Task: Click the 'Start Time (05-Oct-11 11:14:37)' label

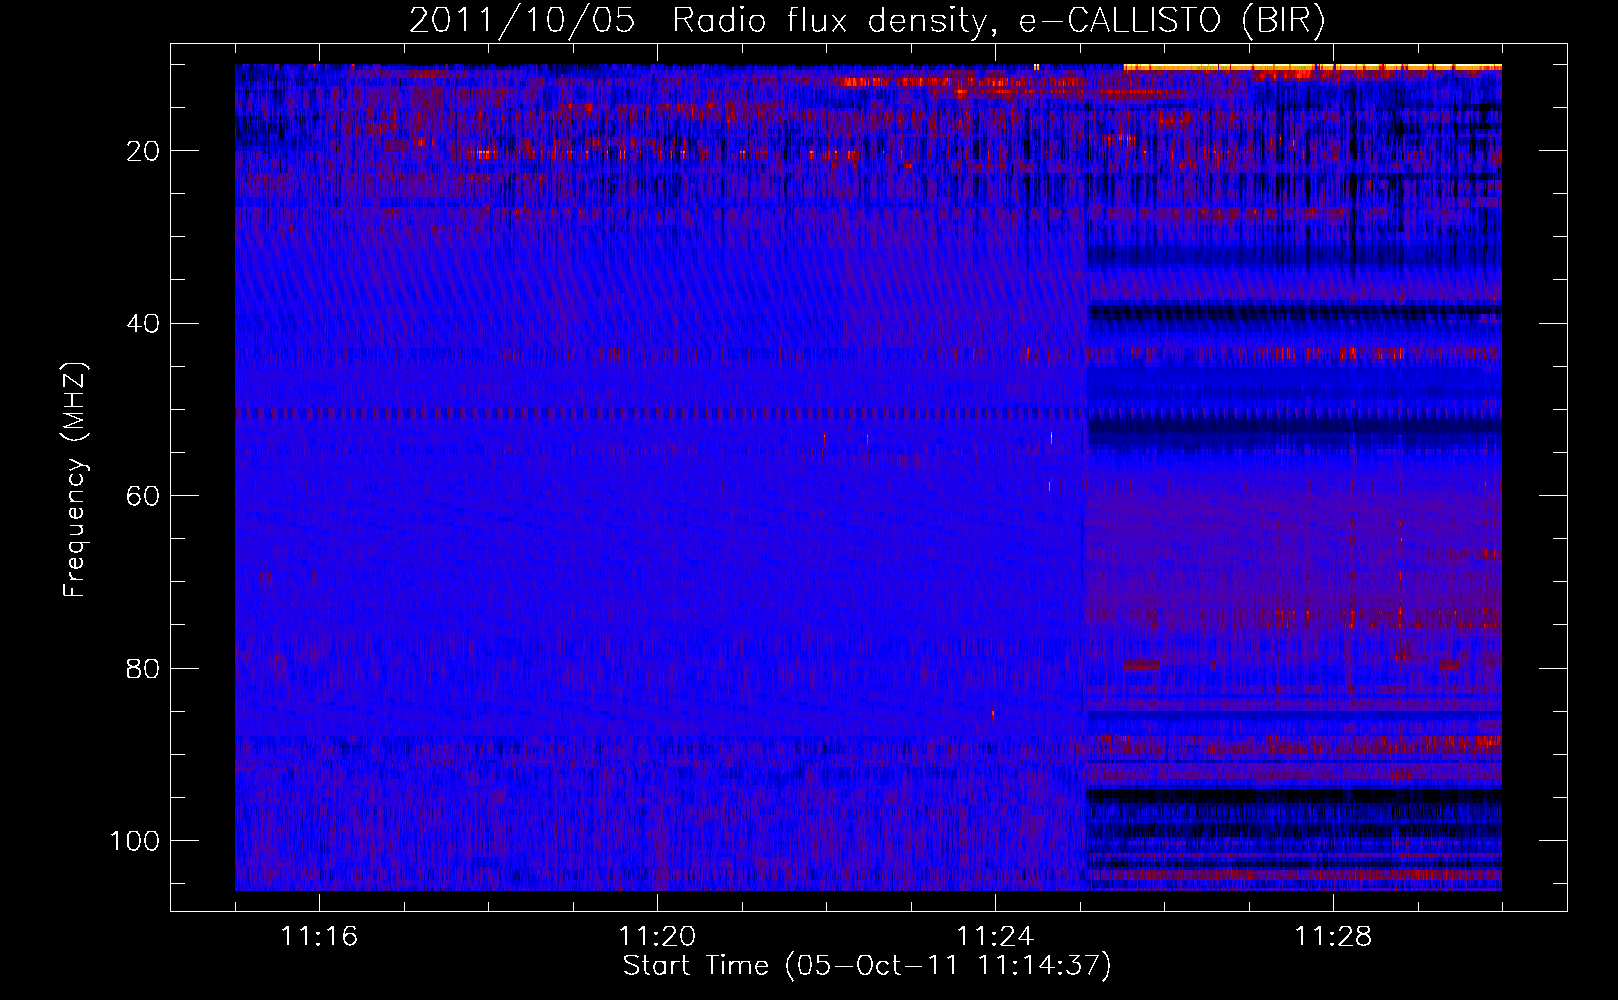Action: 867,966
